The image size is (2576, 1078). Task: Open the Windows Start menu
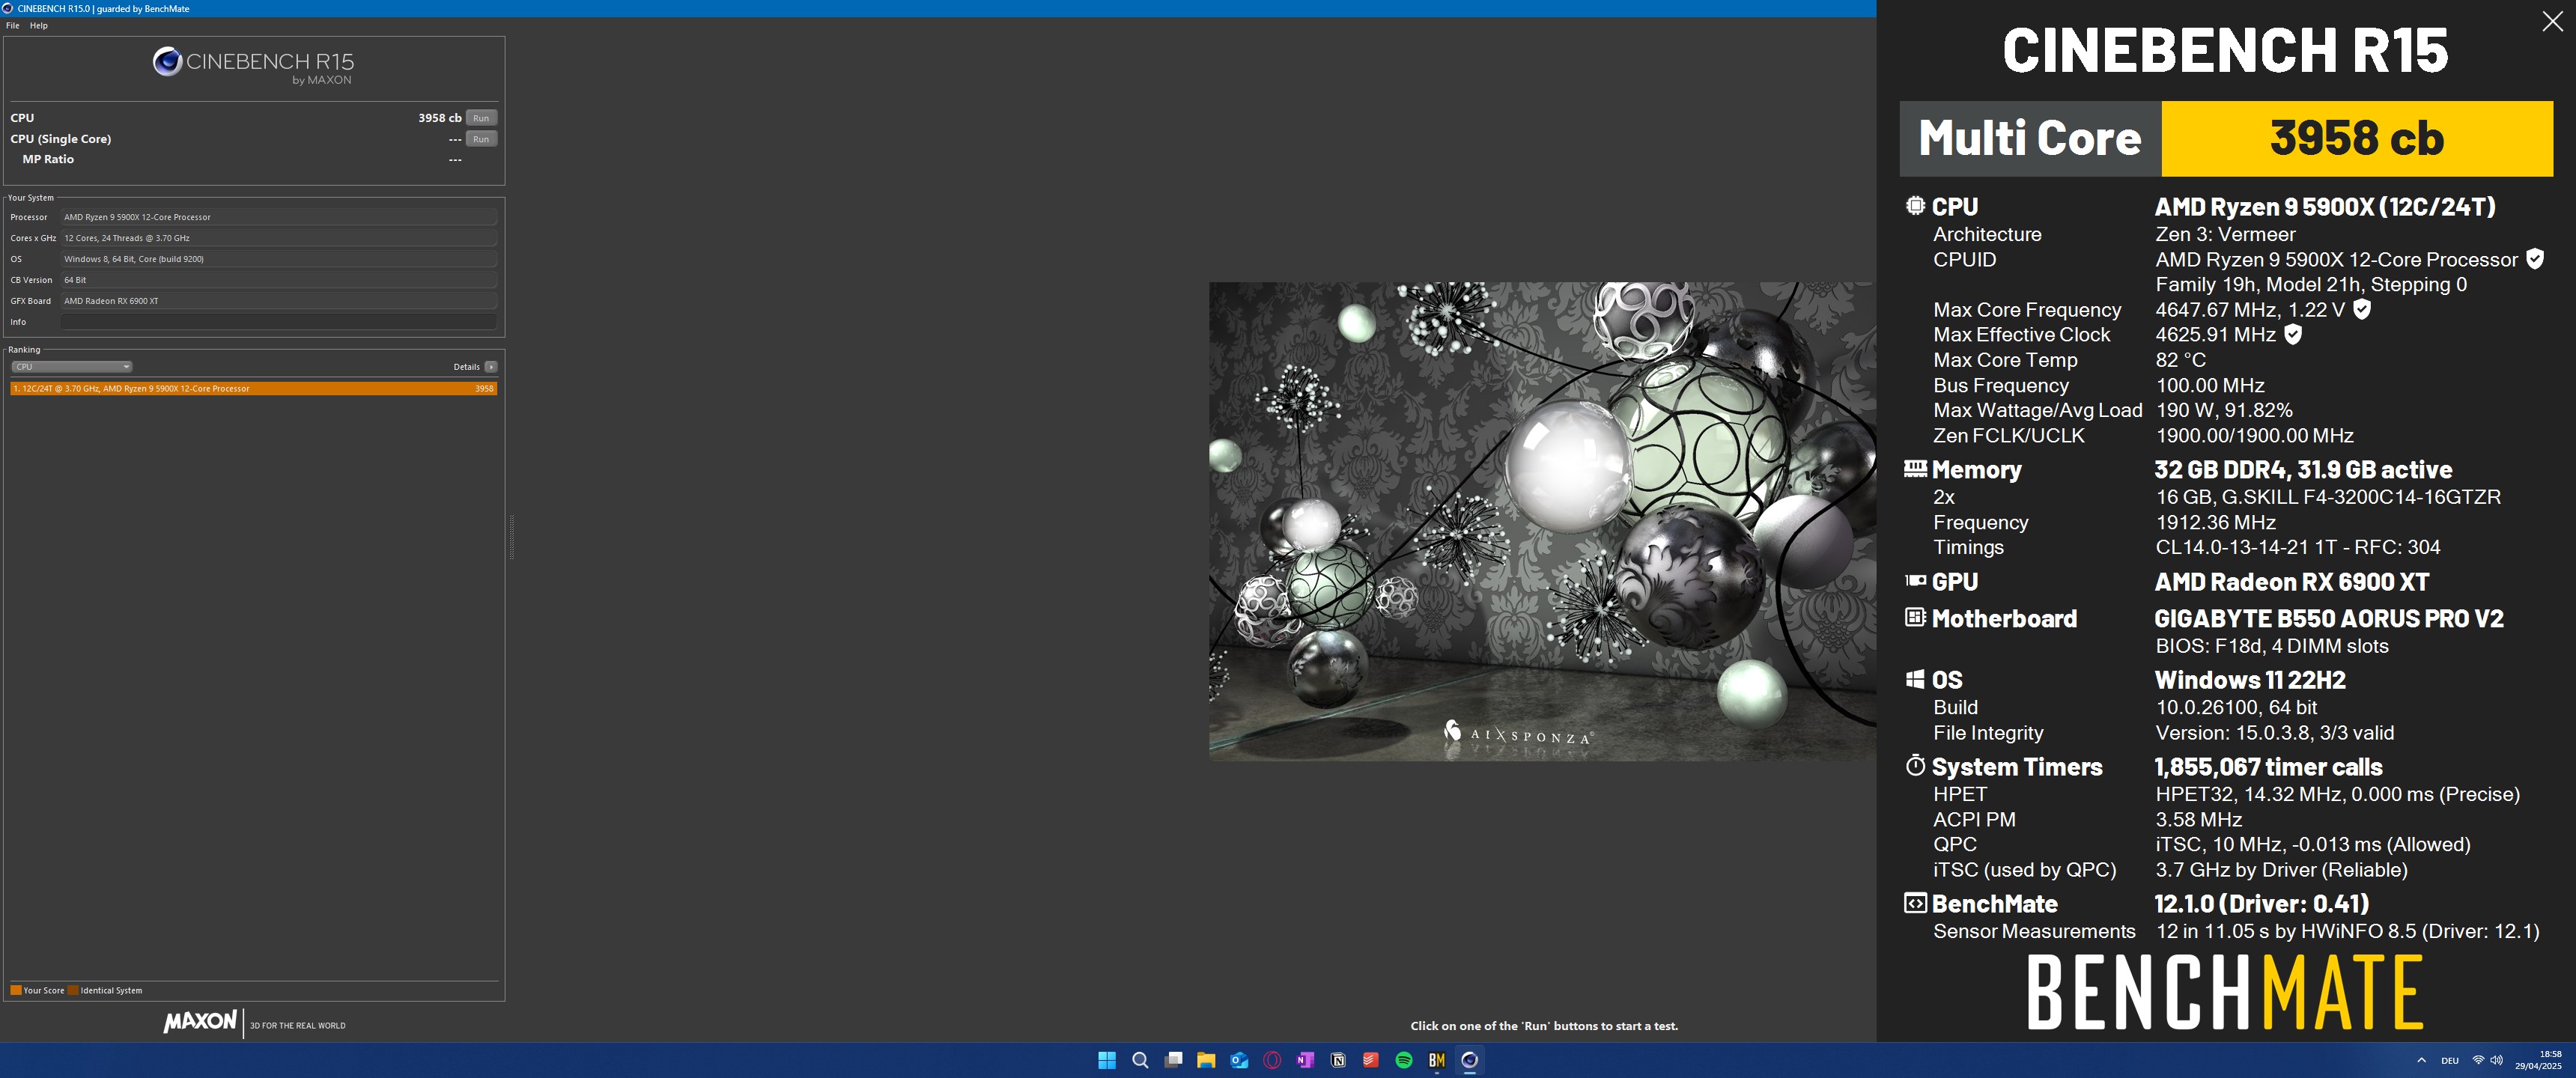(x=1107, y=1060)
